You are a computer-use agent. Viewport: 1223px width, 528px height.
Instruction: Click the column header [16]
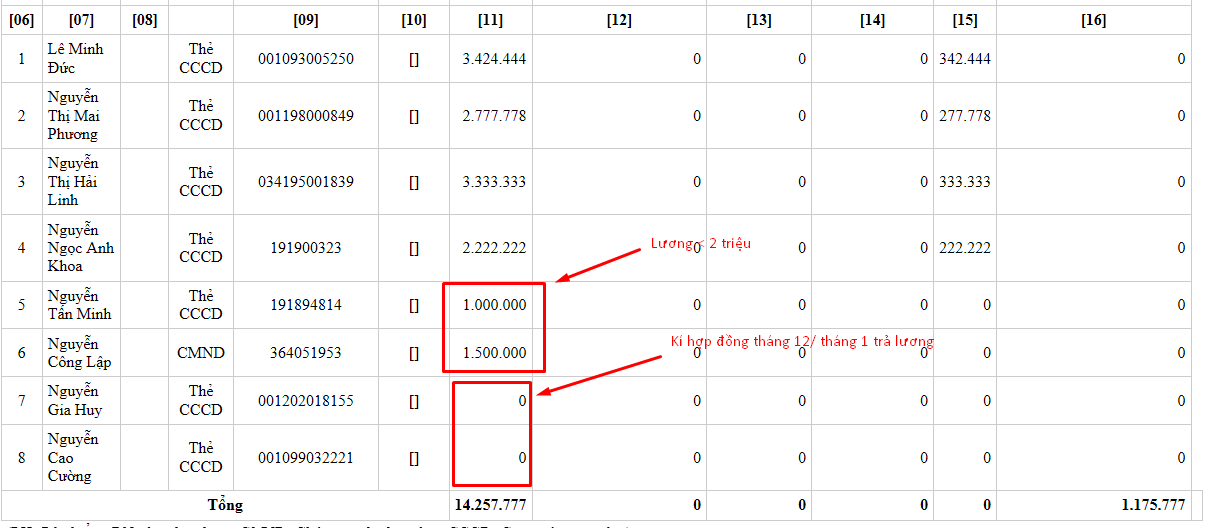click(x=1093, y=20)
